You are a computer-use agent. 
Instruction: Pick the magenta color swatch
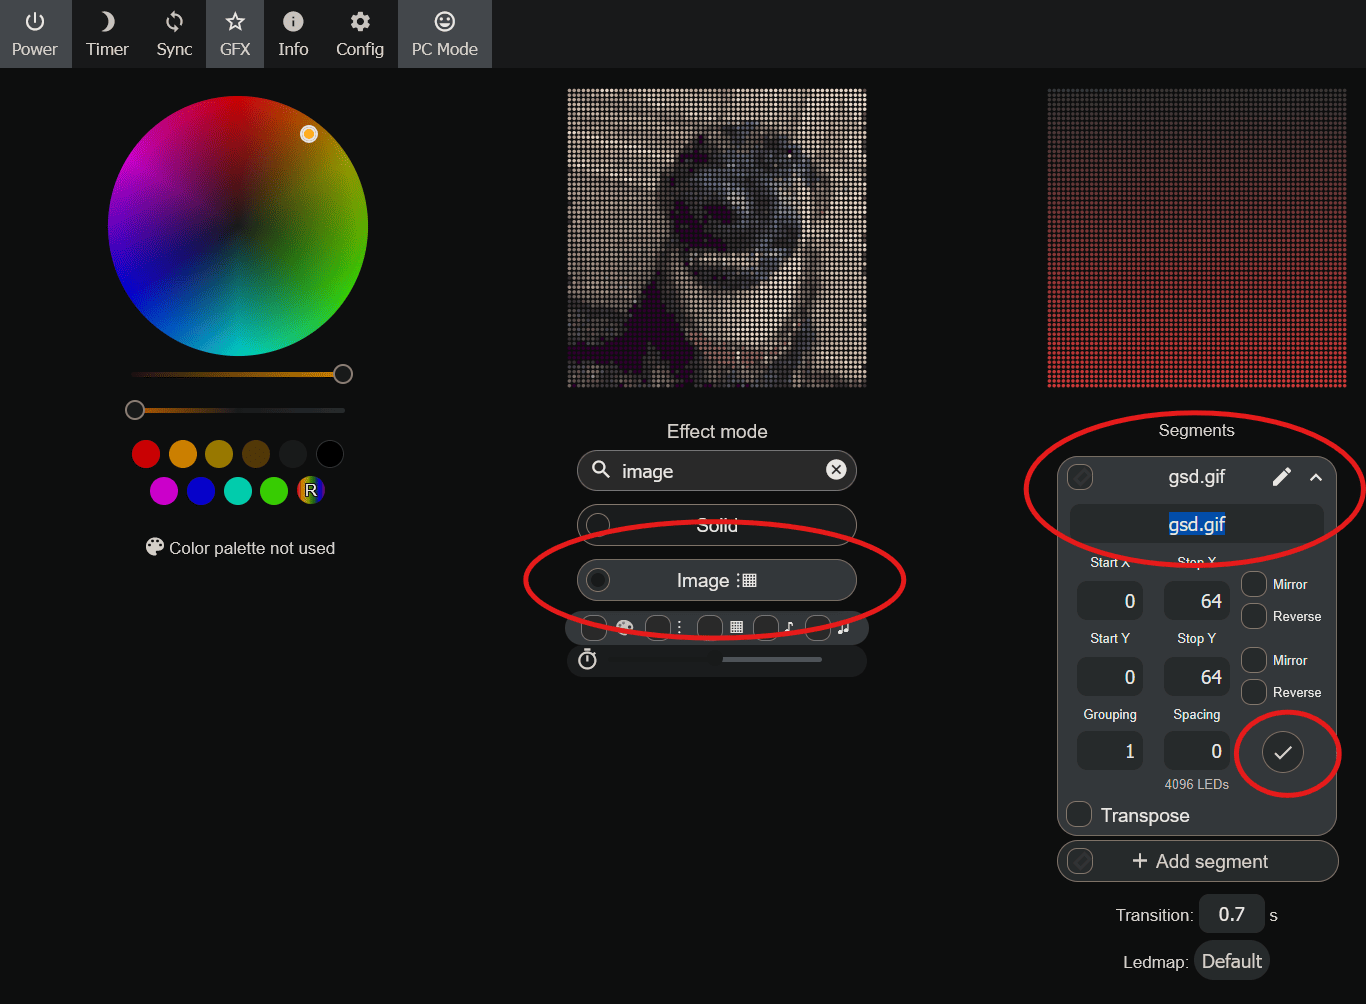[164, 491]
